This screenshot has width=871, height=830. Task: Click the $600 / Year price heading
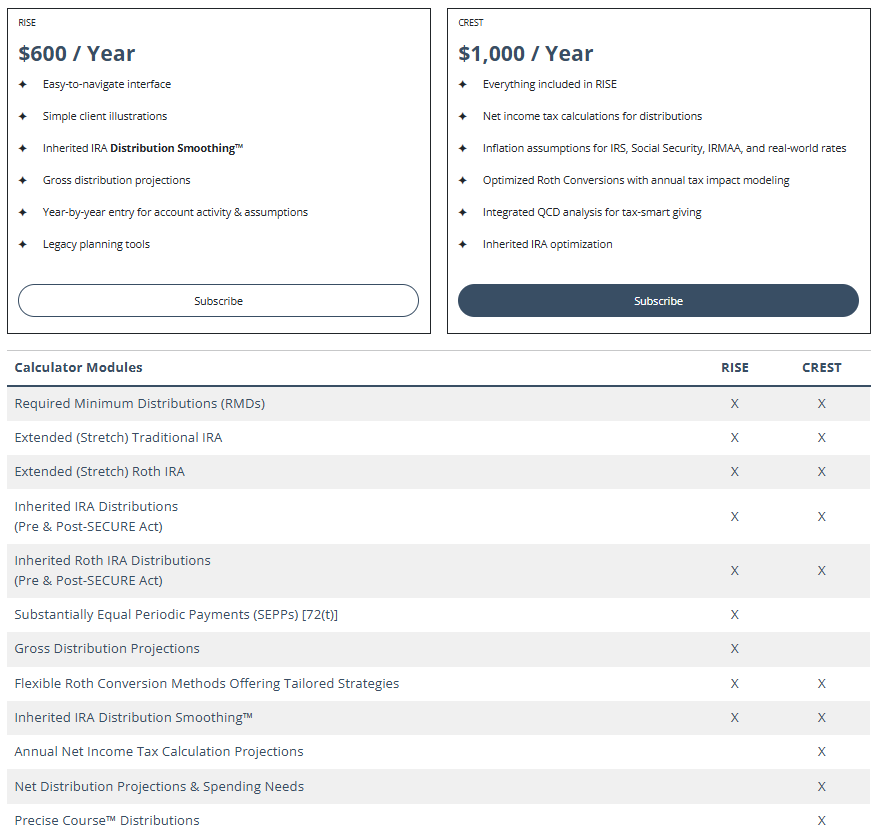click(x=77, y=53)
